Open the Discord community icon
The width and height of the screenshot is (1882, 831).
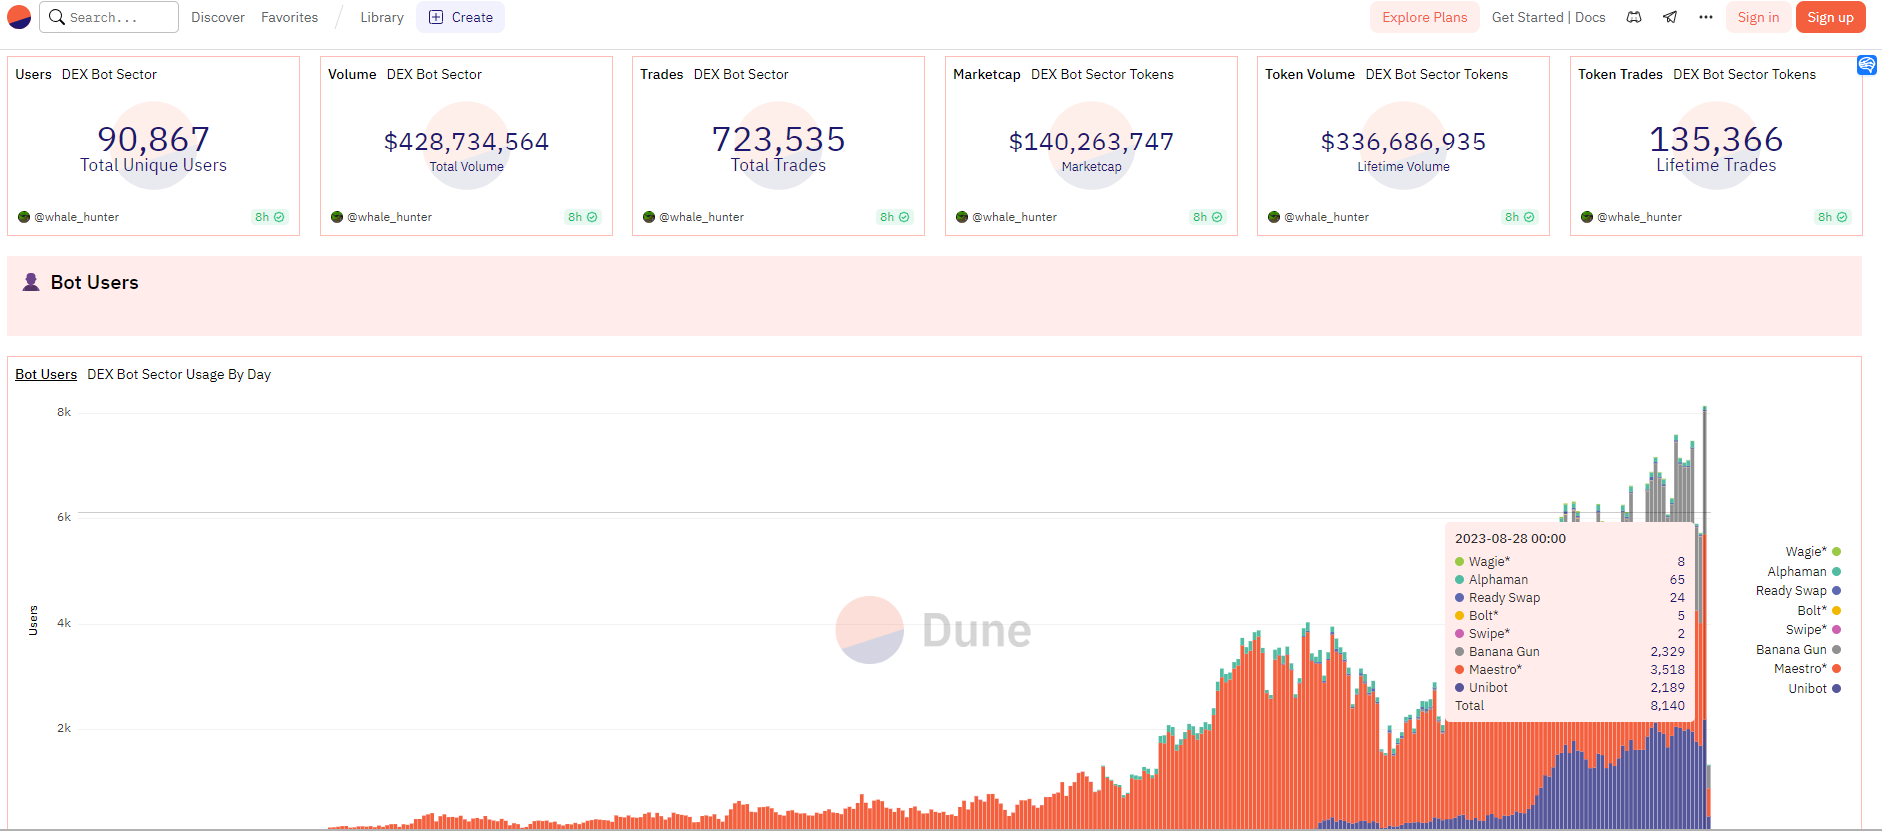(1634, 17)
